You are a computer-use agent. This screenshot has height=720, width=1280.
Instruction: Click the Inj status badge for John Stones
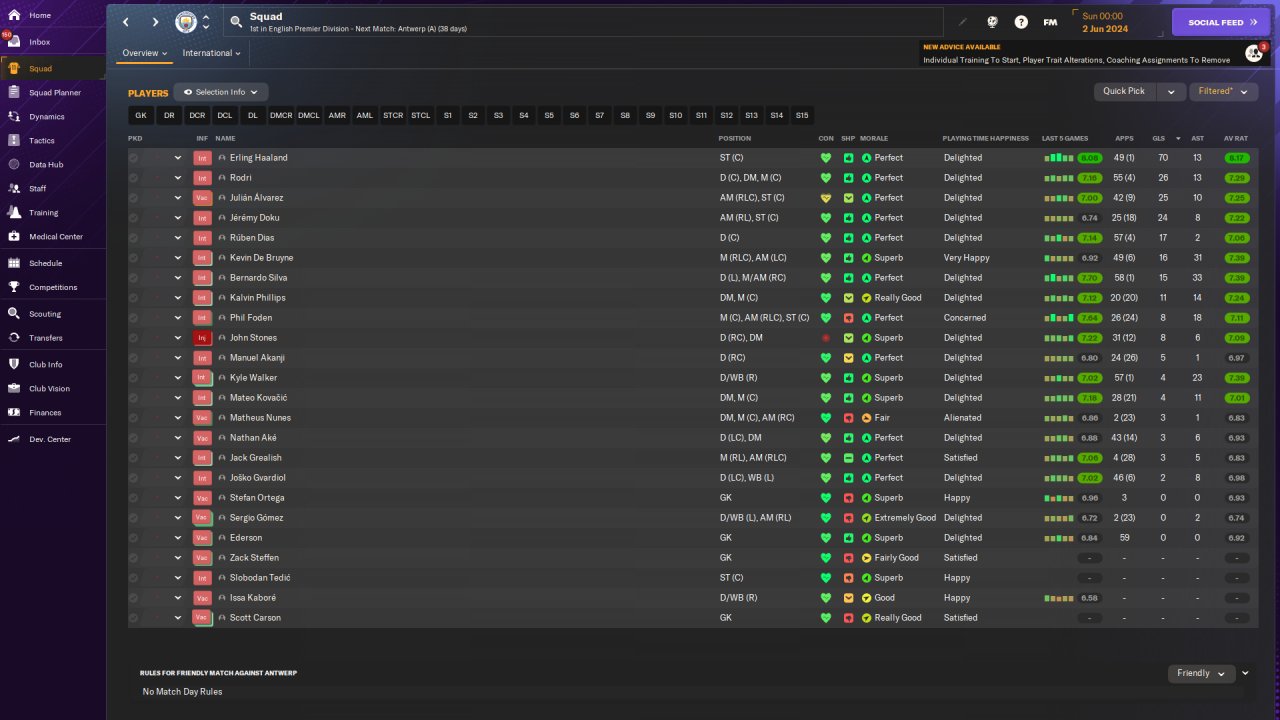coord(202,338)
